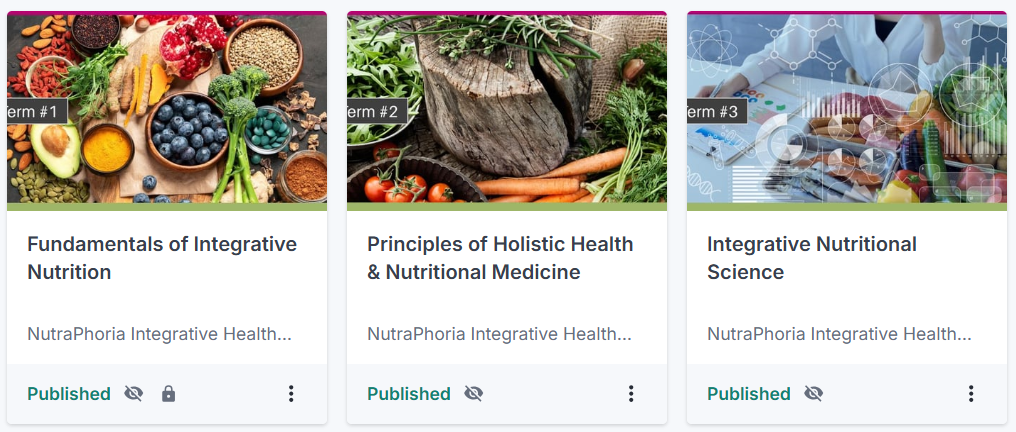Viewport: 1016px width, 432px height.
Task: Click NutraPhoria subtitle under Integrative Nutritional Science
Action: click(839, 334)
